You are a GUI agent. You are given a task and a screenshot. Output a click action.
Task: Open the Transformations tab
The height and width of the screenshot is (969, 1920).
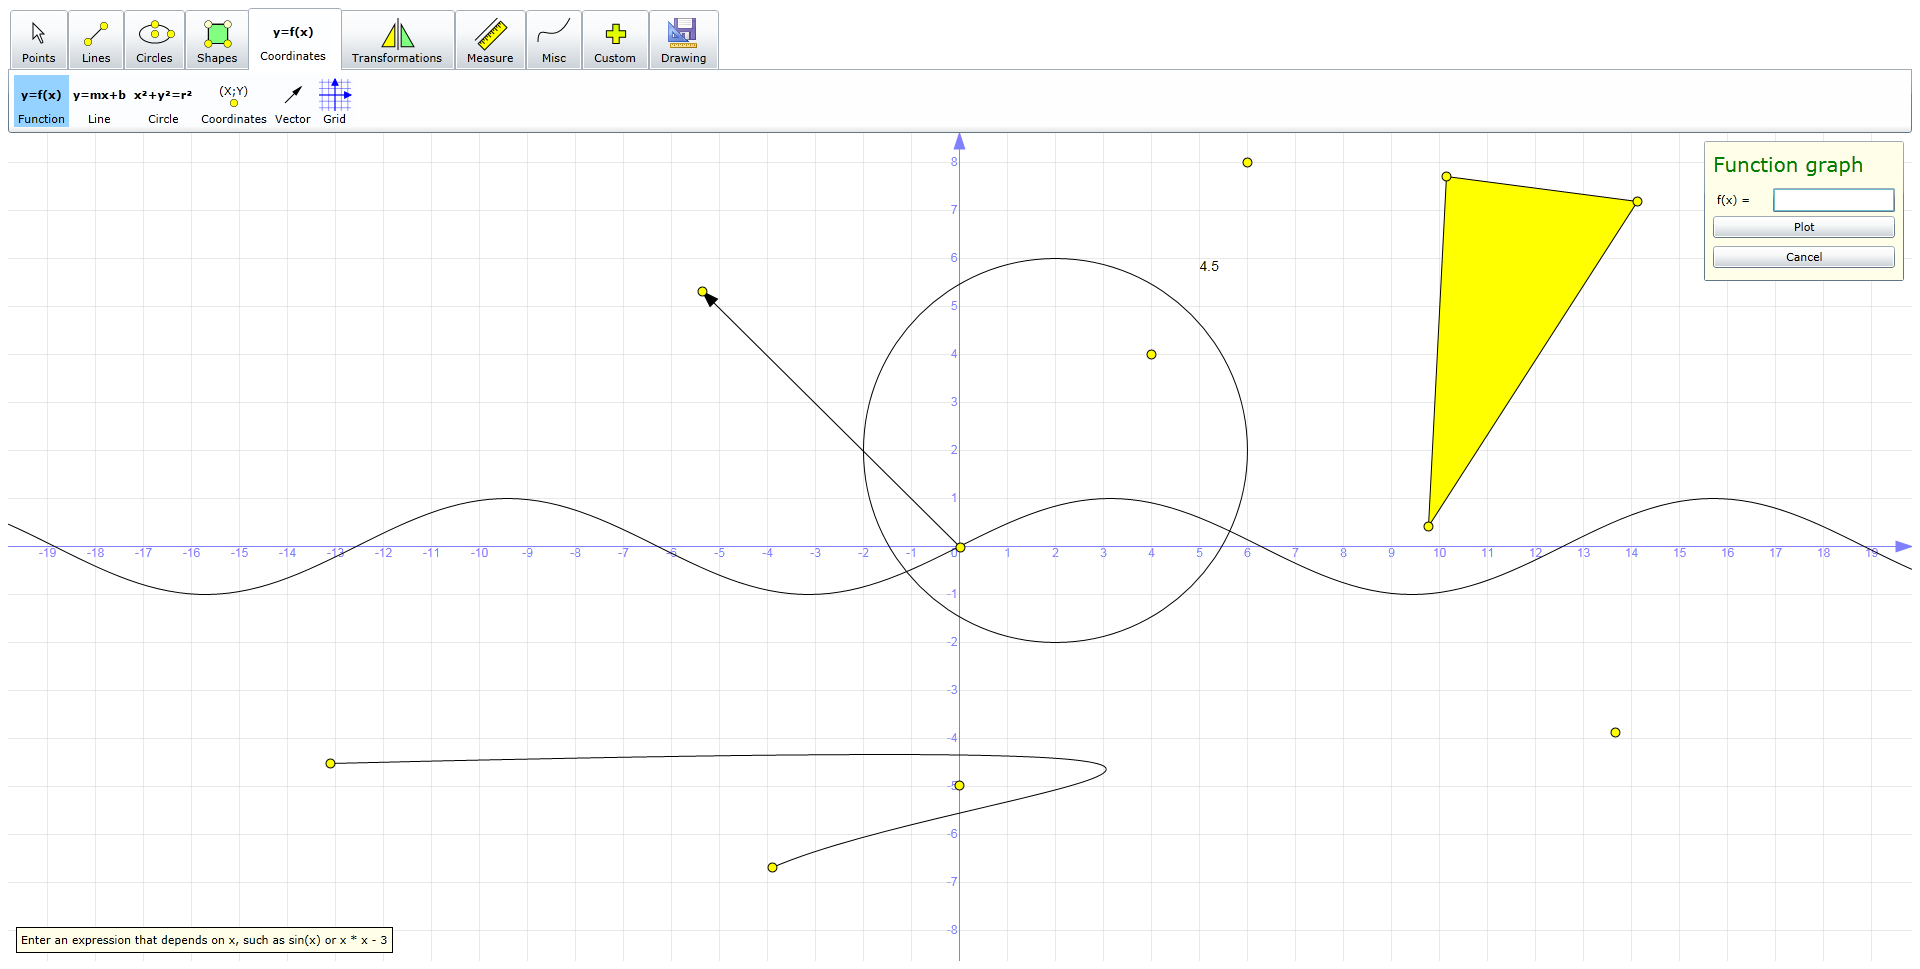pyautogui.click(x=397, y=40)
